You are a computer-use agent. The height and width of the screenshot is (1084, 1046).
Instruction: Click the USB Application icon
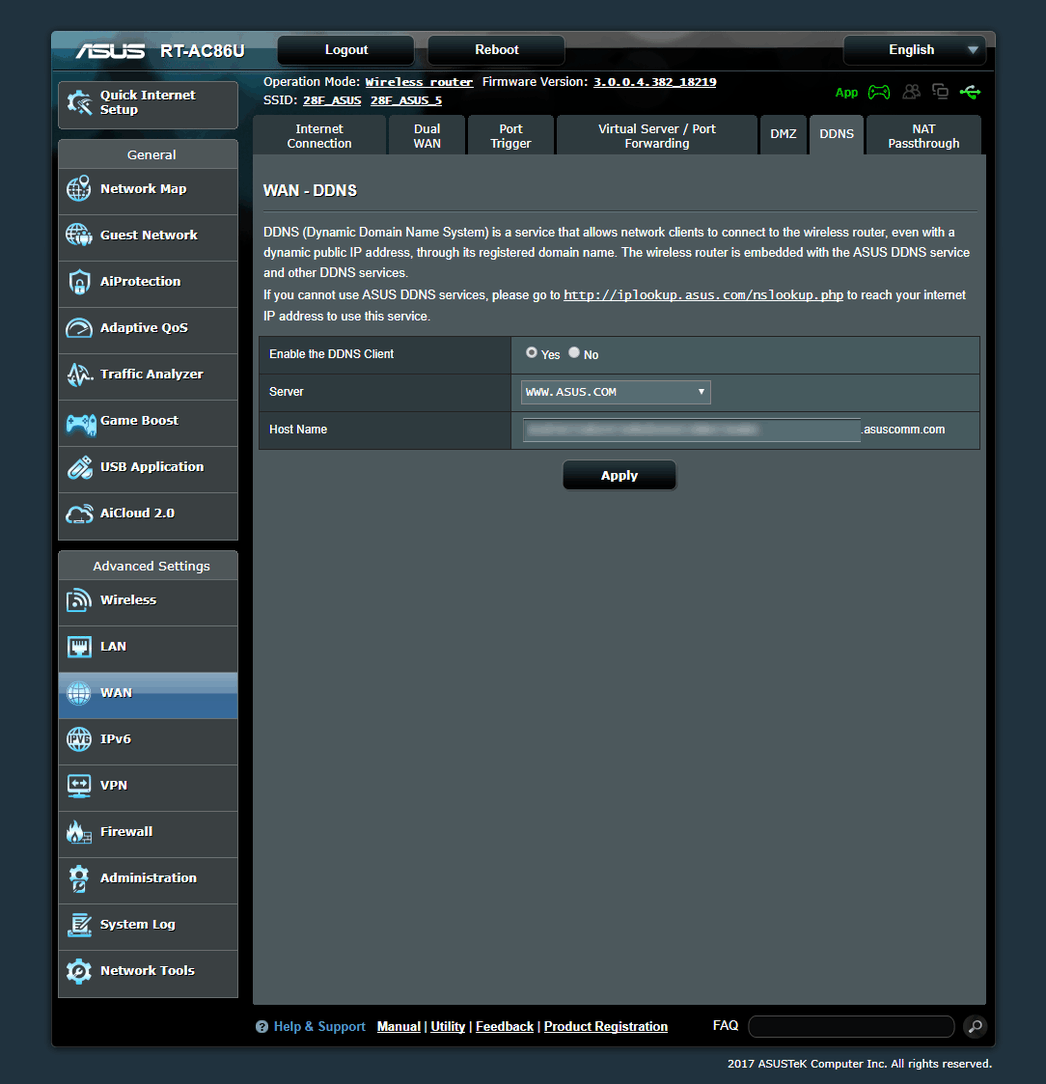pos(79,467)
